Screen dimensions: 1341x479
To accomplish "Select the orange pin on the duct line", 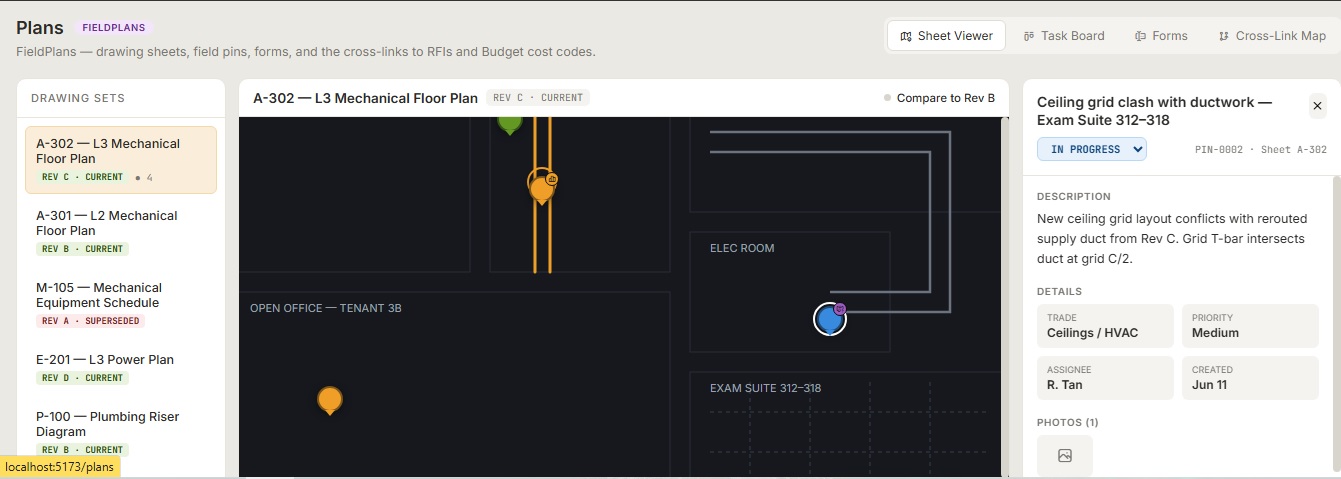I will [541, 186].
